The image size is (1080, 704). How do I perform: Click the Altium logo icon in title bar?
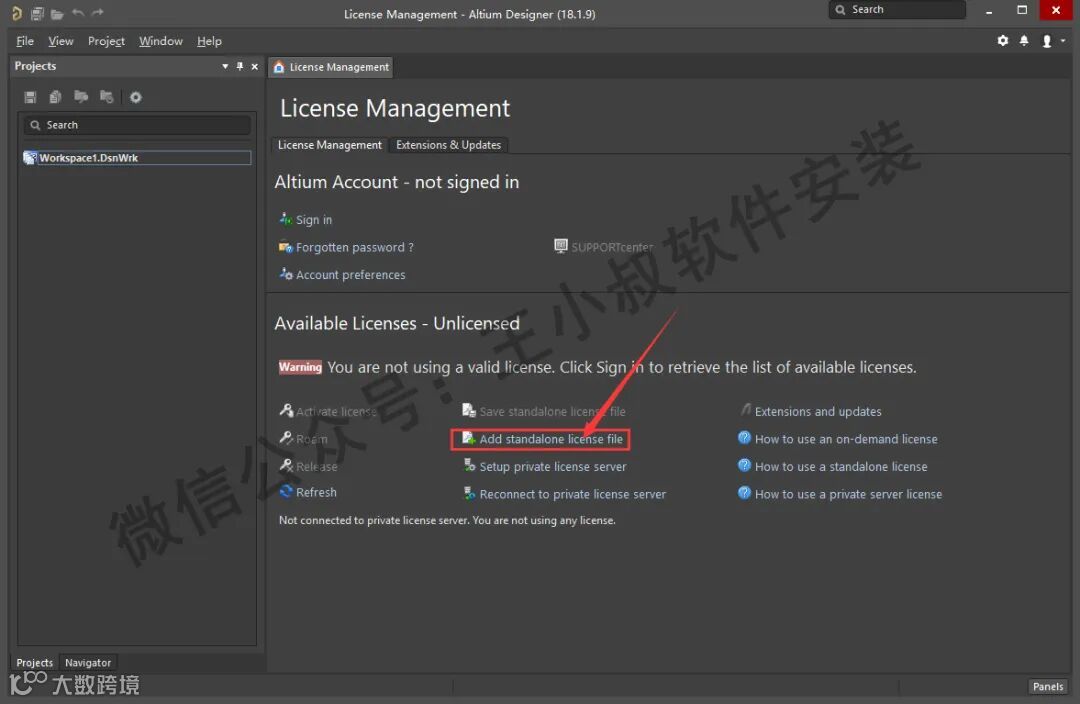17,13
